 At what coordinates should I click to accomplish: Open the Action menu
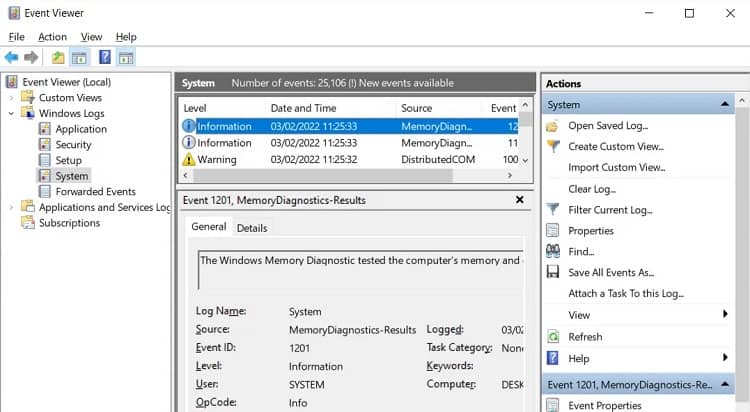(53, 37)
